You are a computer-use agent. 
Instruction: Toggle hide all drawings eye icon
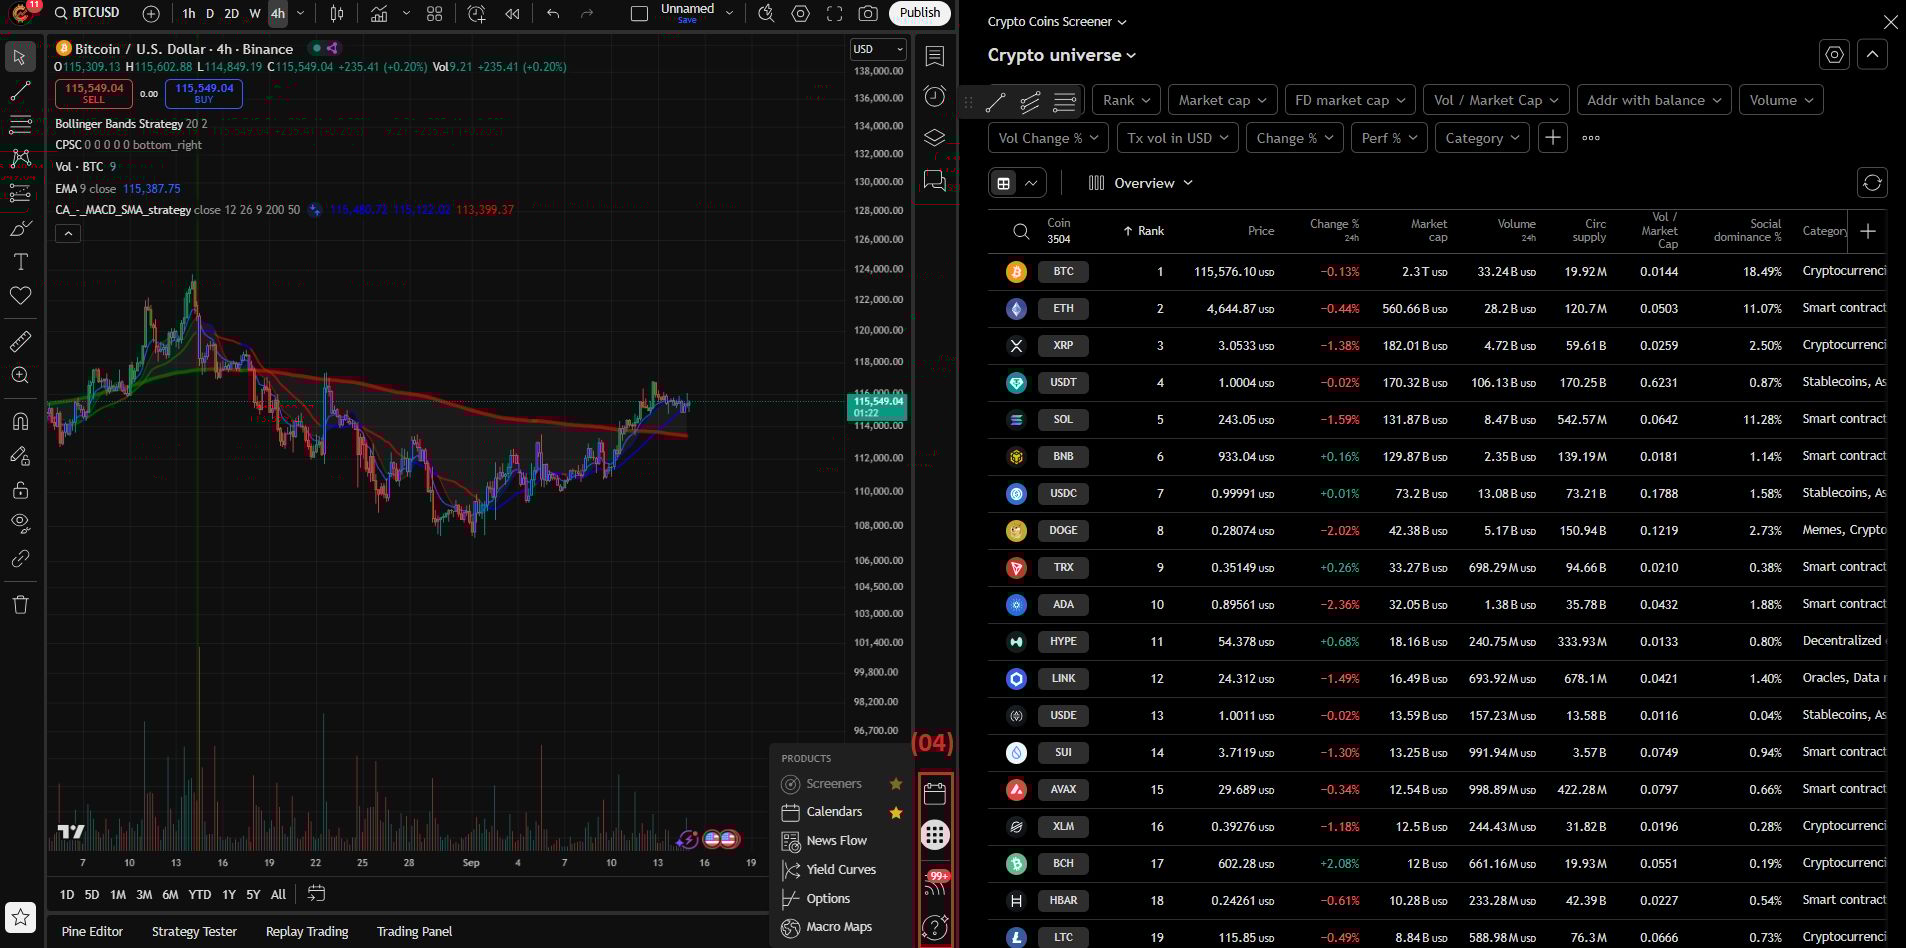19,523
